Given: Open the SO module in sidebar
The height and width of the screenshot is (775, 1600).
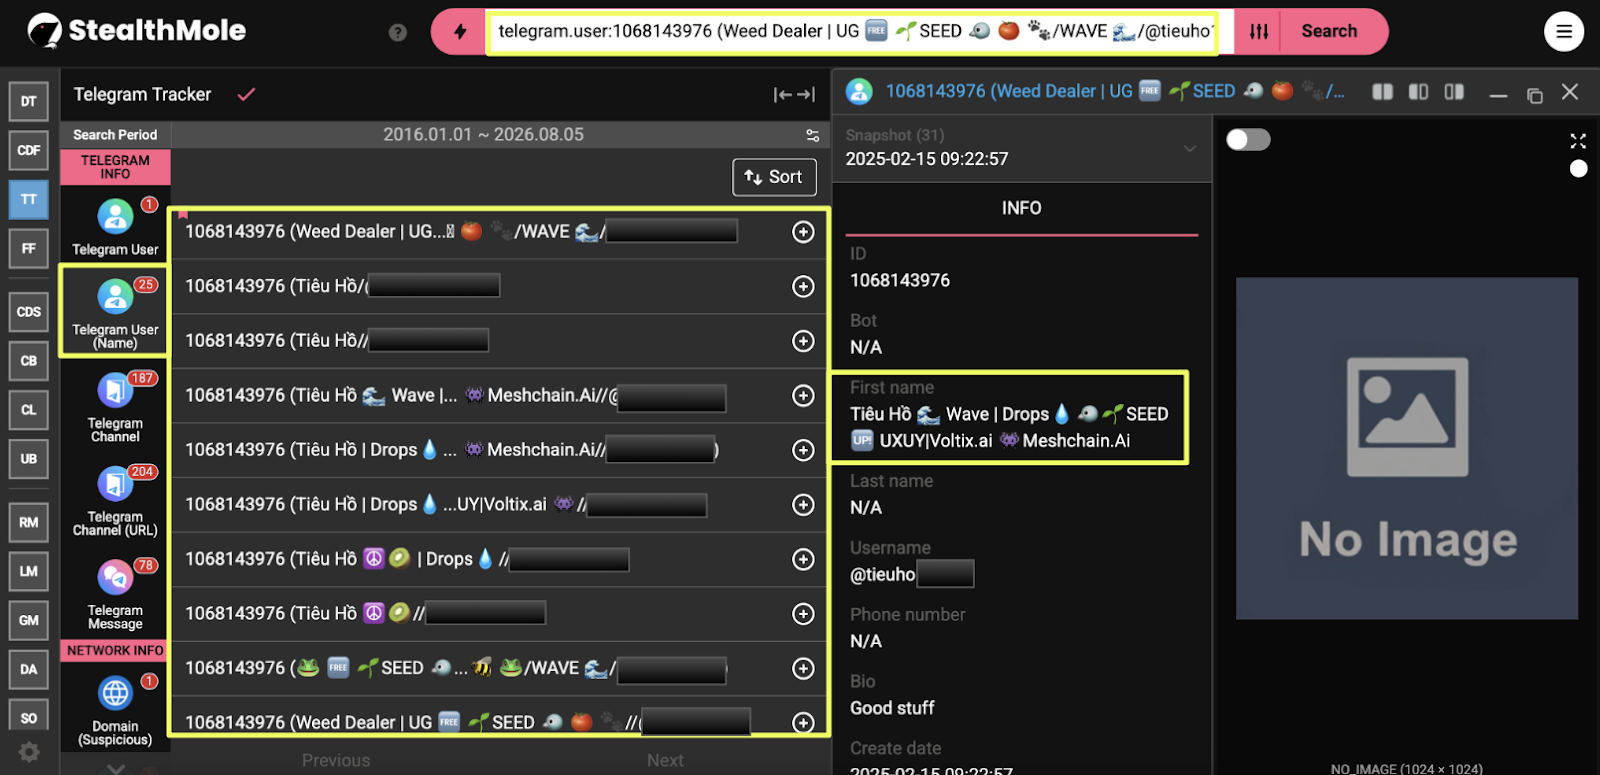Looking at the screenshot, I should [x=29, y=717].
